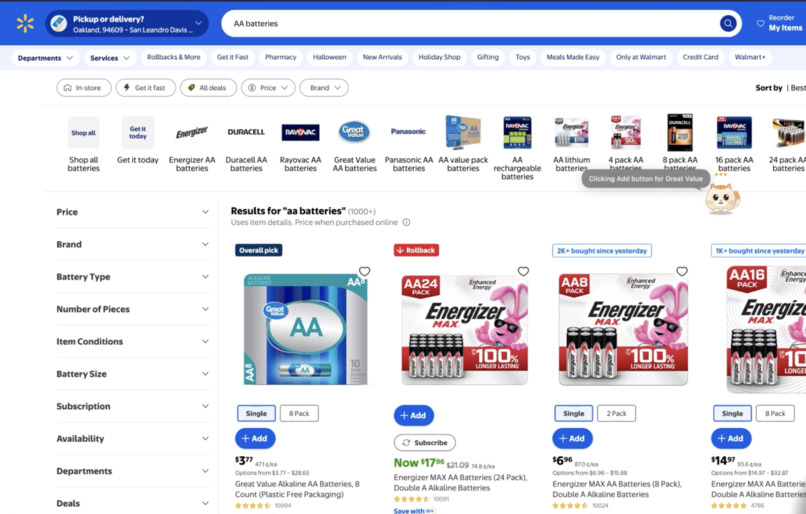Click the Shop all batteries tile
Screen dimensions: 806x514
point(83,144)
